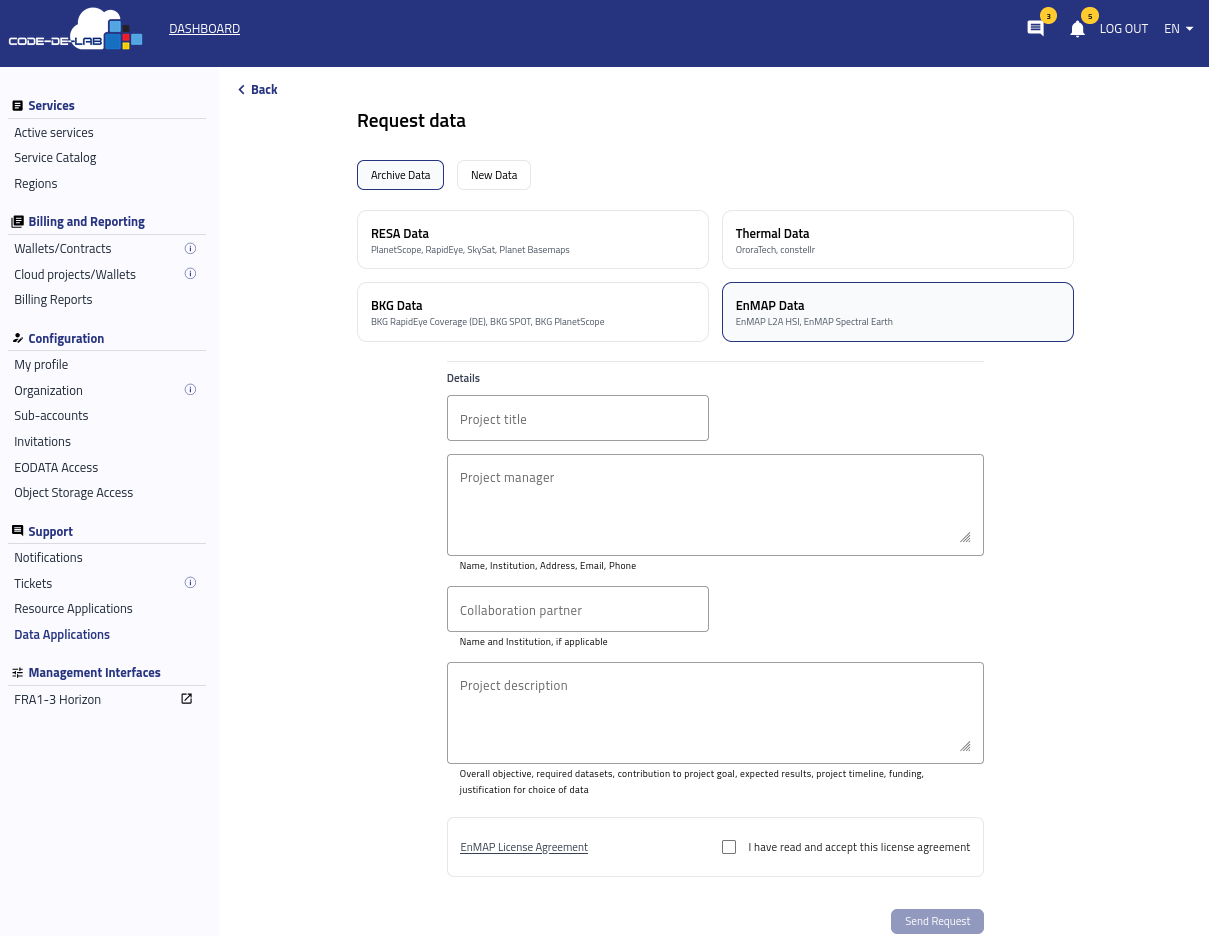
Task: Open the EnMAP License Agreement link
Action: (524, 847)
